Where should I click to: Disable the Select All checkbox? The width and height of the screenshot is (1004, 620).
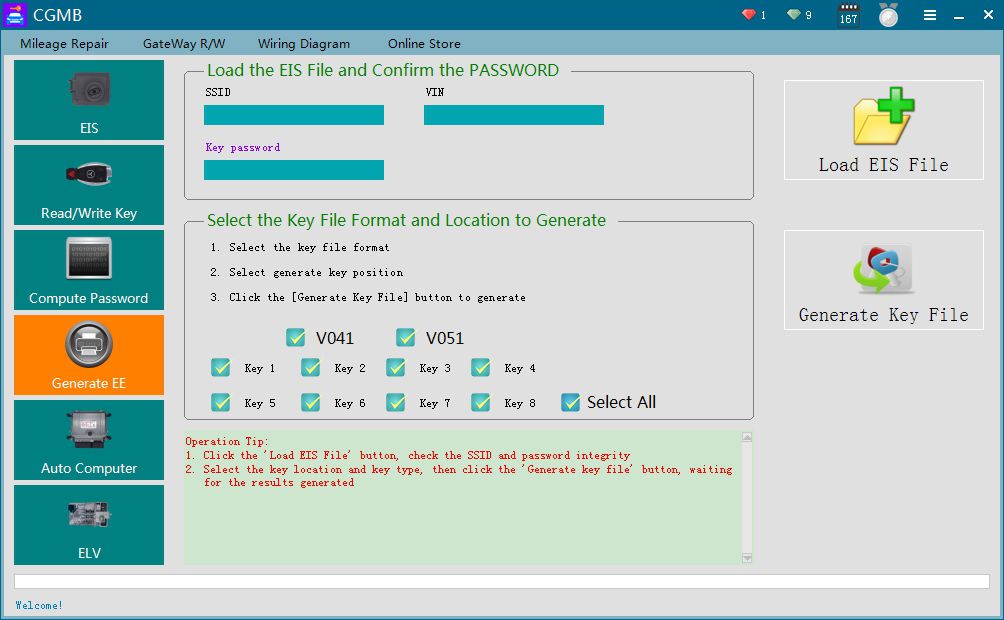tap(571, 402)
